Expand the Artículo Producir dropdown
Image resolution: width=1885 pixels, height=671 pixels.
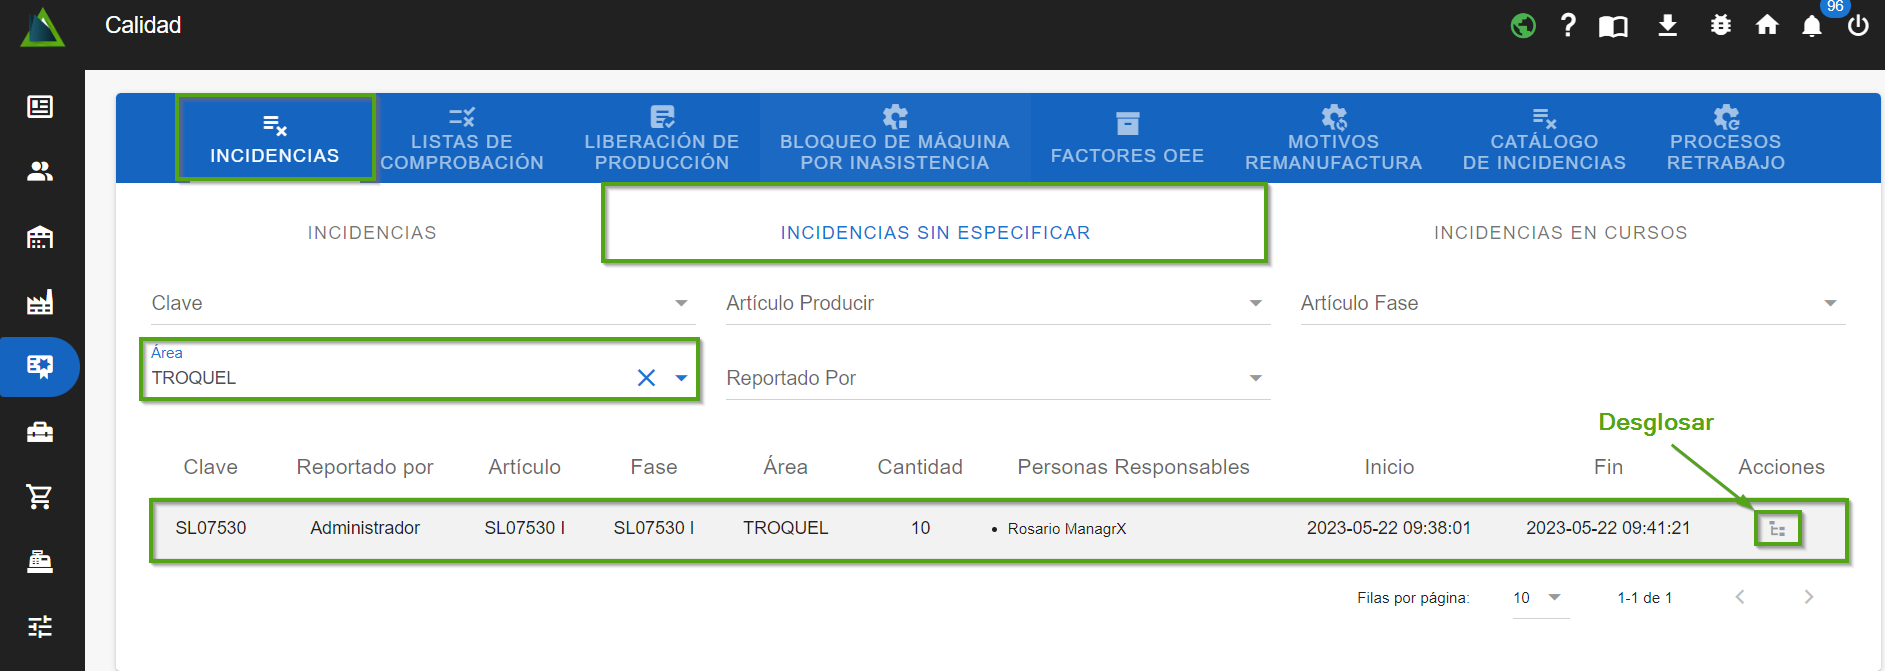coord(1255,303)
